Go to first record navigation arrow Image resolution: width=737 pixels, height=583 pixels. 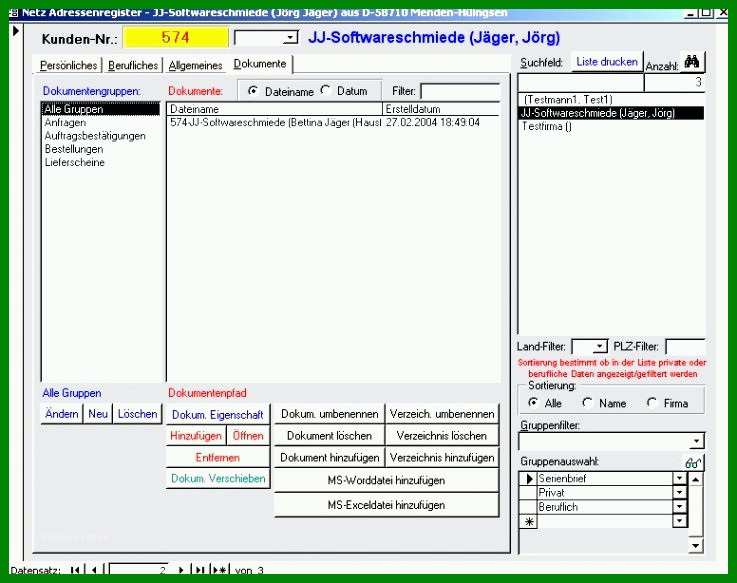coord(75,570)
